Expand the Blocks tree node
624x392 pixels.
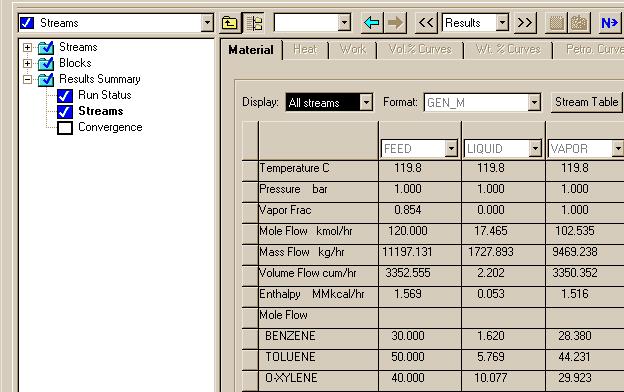point(27,64)
